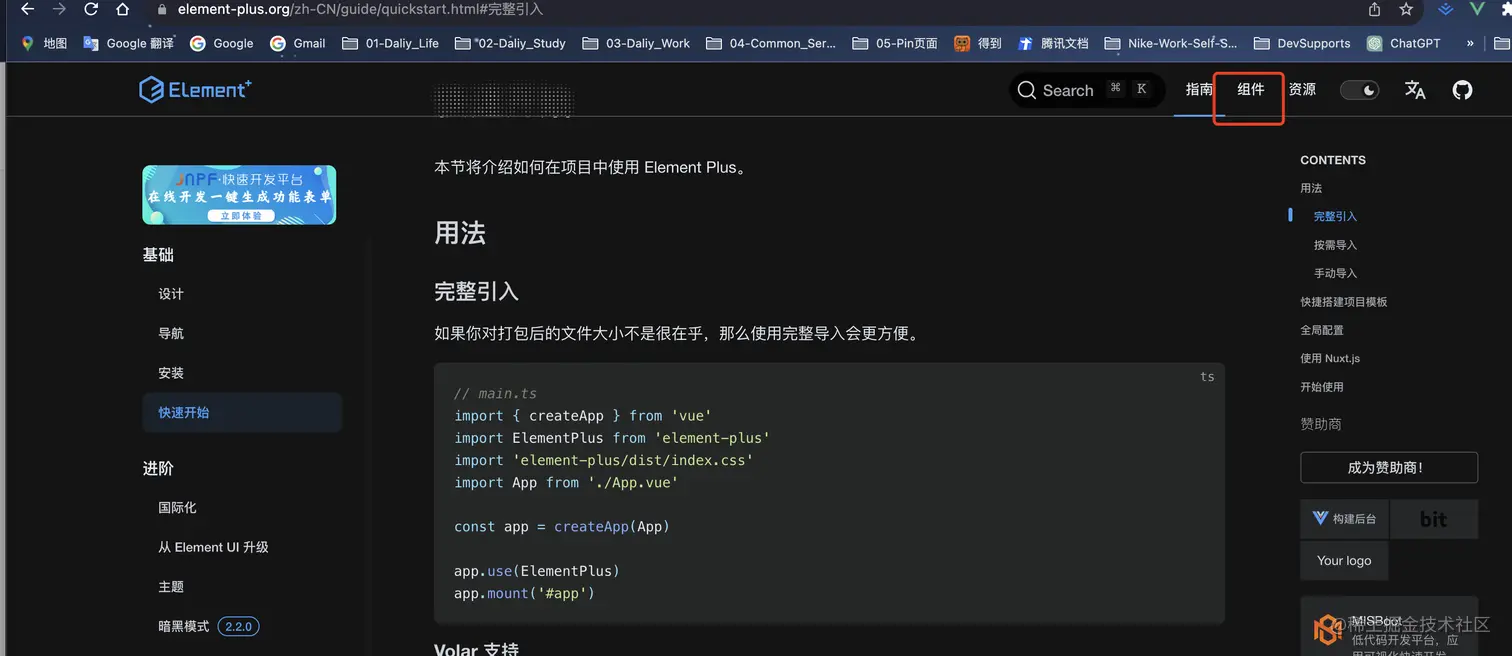This screenshot has width=1512, height=656.
Task: Jump to 开始使用 in contents
Action: 1322,387
